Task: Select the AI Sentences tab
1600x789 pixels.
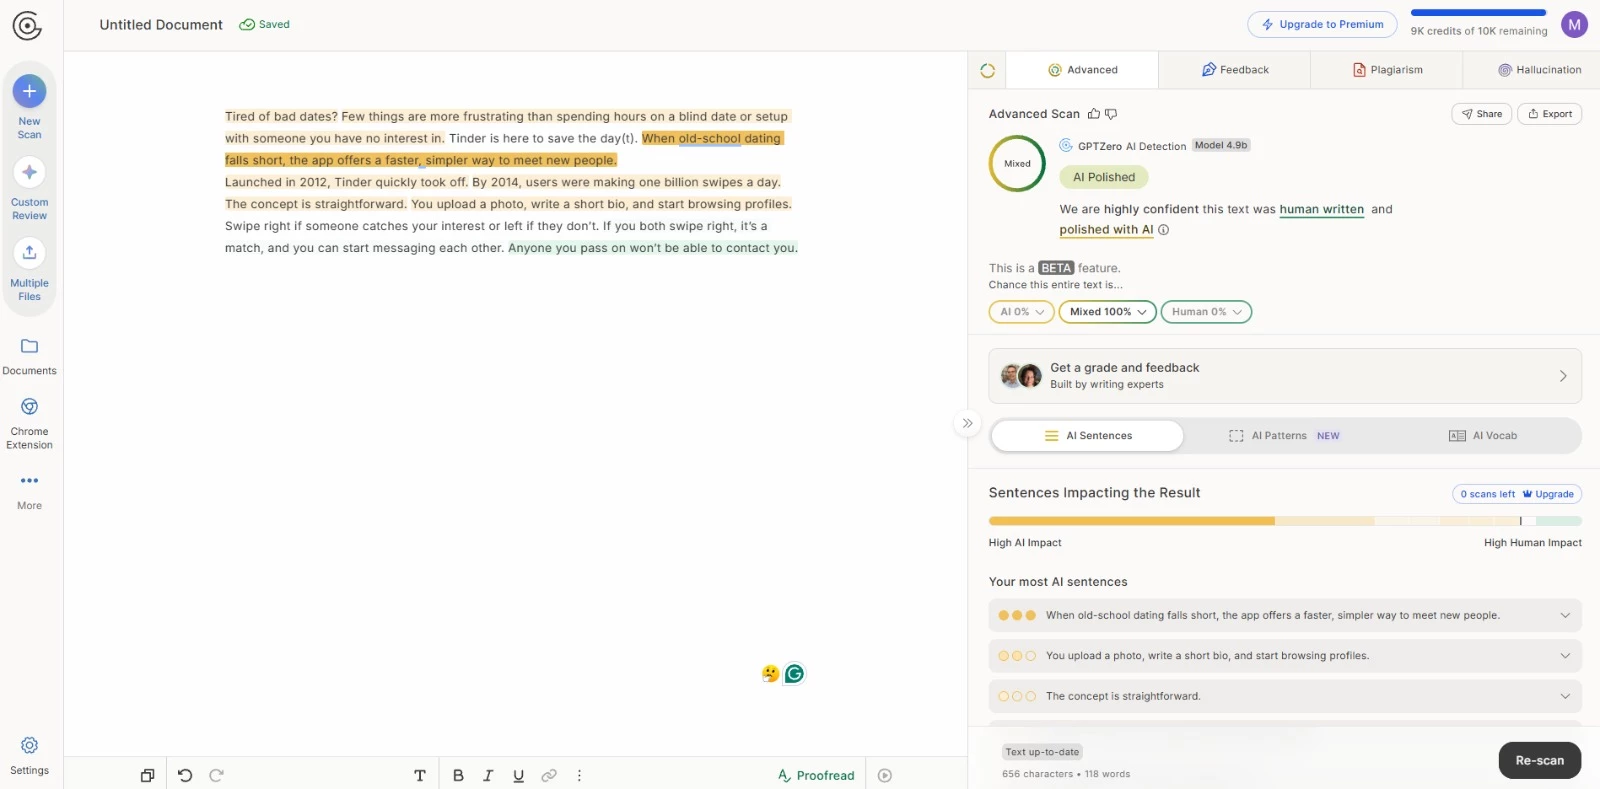Action: point(1088,436)
